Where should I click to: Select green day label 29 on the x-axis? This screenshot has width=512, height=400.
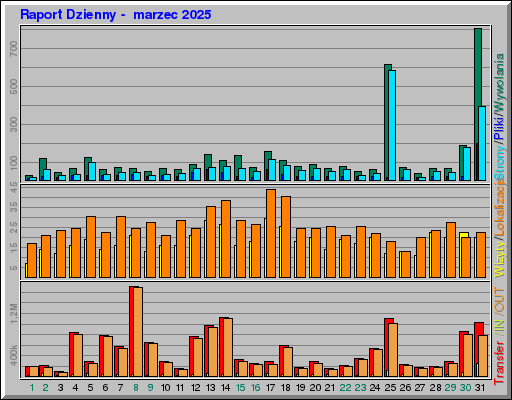point(451,388)
